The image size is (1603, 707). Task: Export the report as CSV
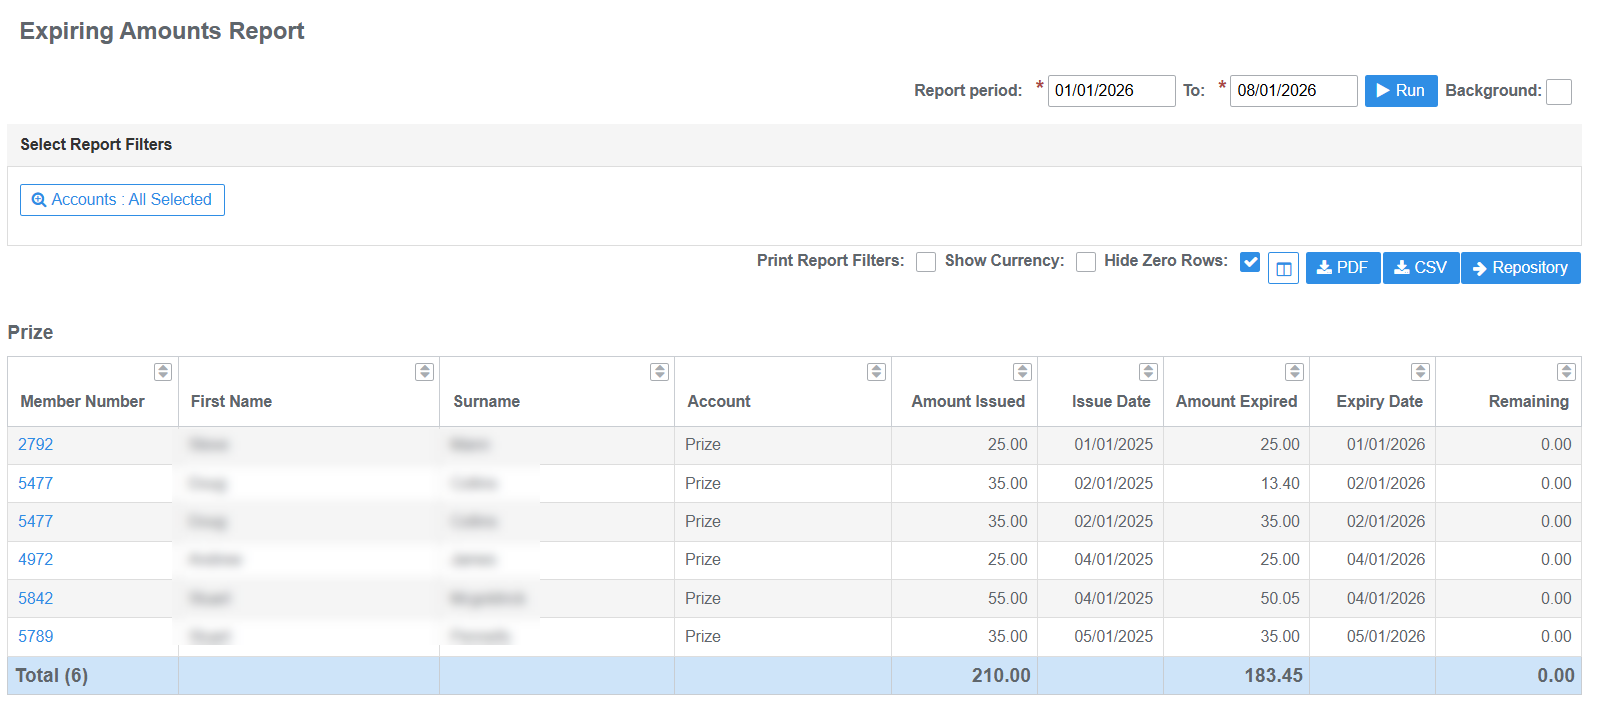click(1421, 268)
